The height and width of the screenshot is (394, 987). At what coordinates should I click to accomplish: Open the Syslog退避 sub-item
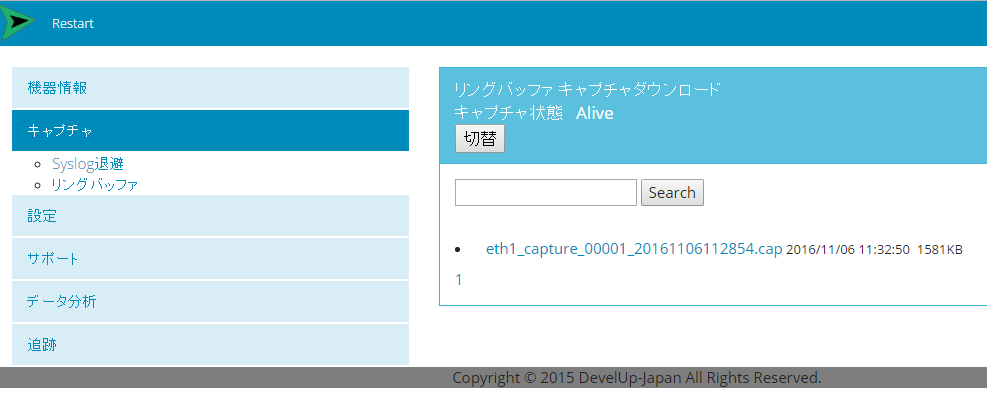(87, 164)
